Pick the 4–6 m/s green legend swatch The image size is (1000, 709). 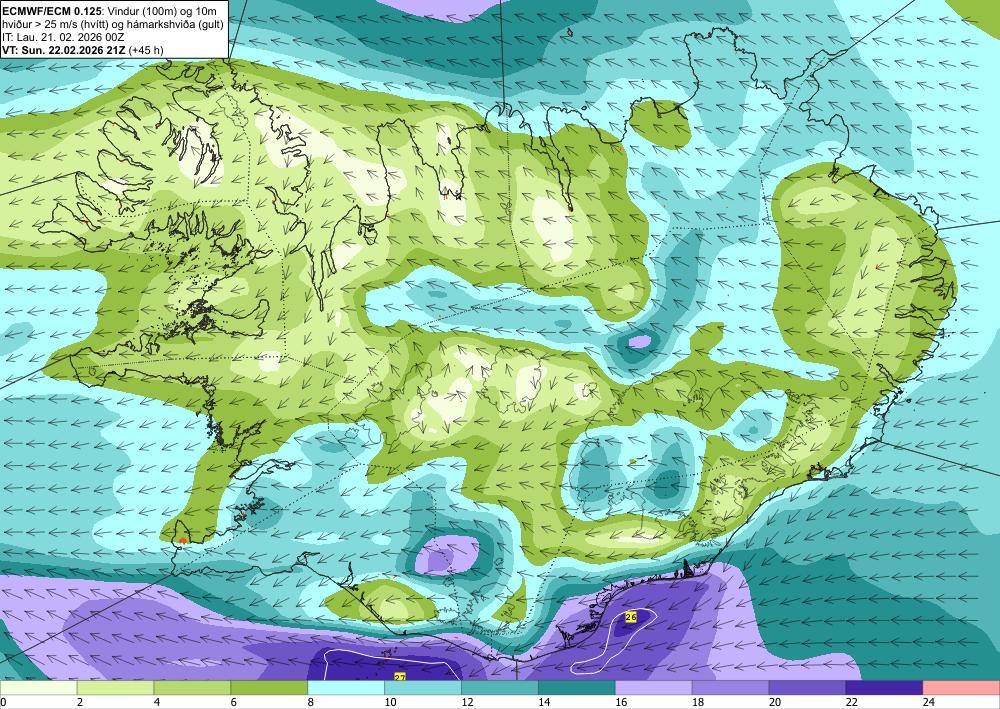tap(192, 688)
